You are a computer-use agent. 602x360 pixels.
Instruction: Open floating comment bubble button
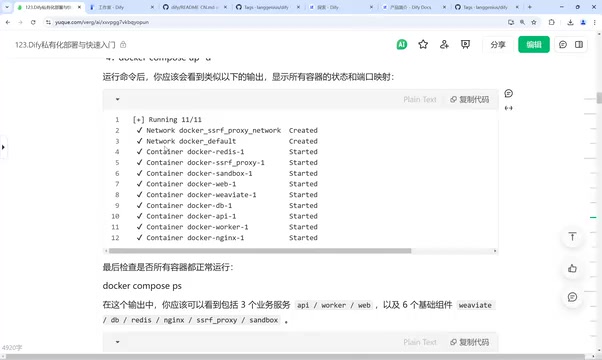[572, 297]
